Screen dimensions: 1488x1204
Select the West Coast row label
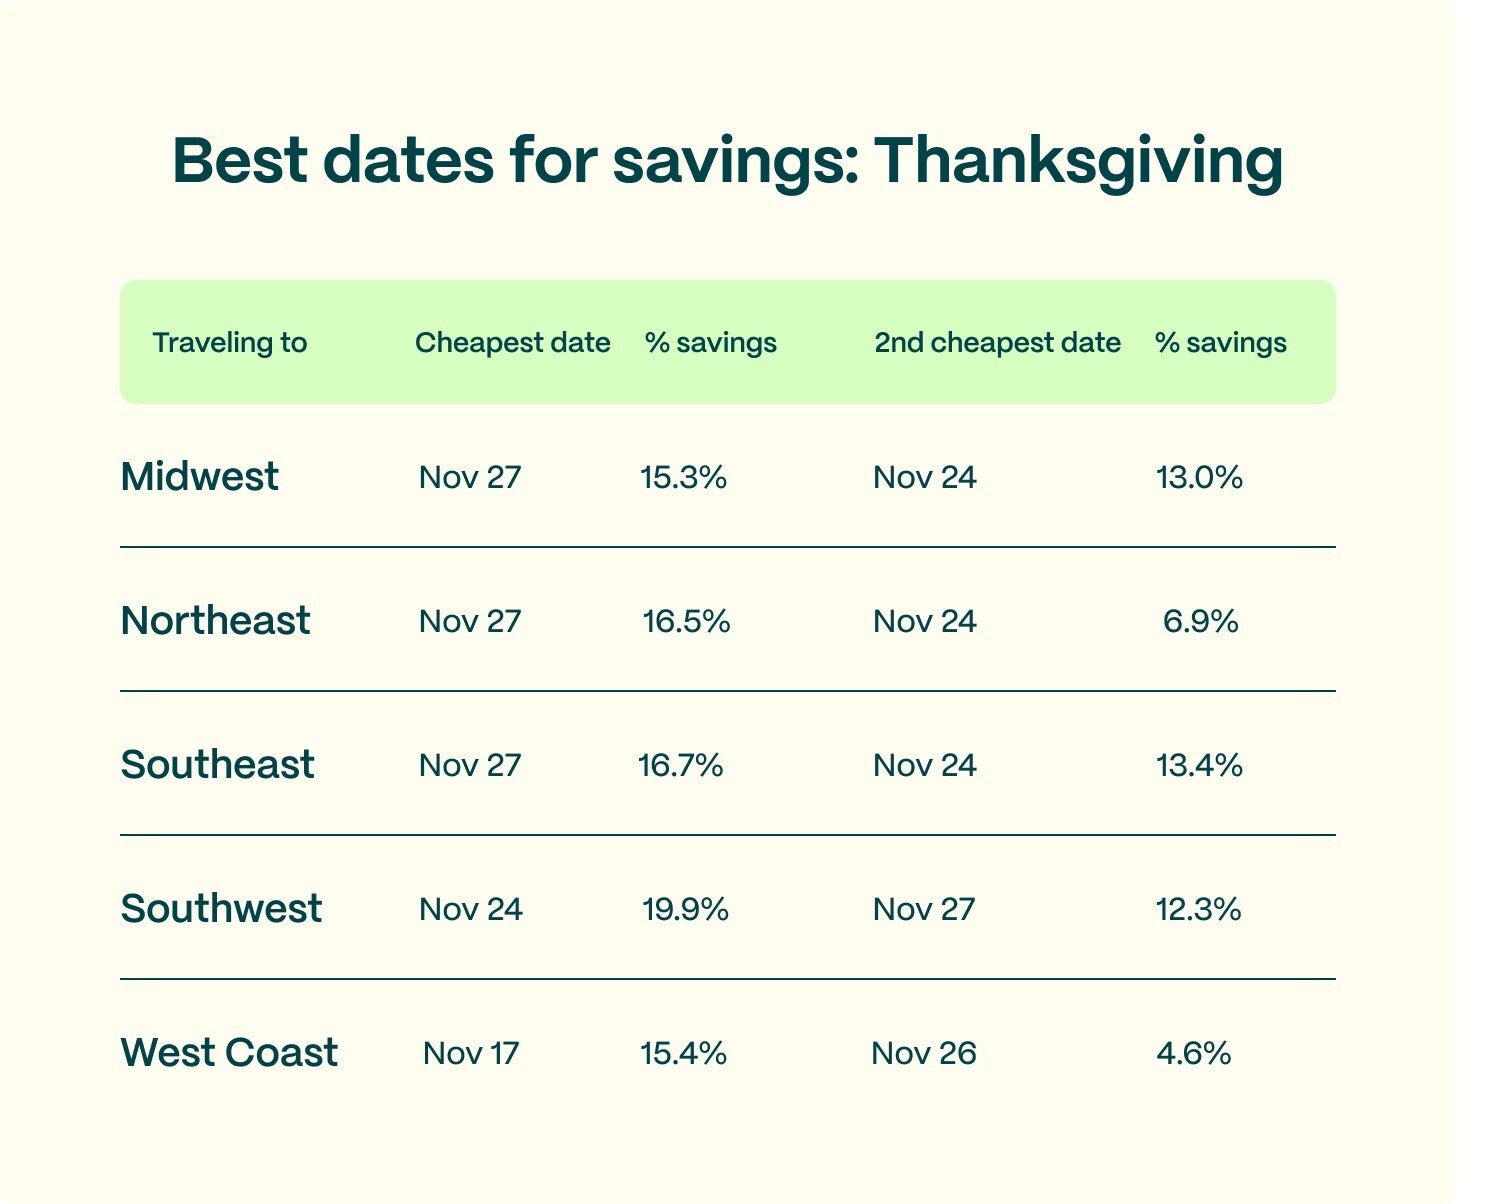pyautogui.click(x=229, y=1053)
